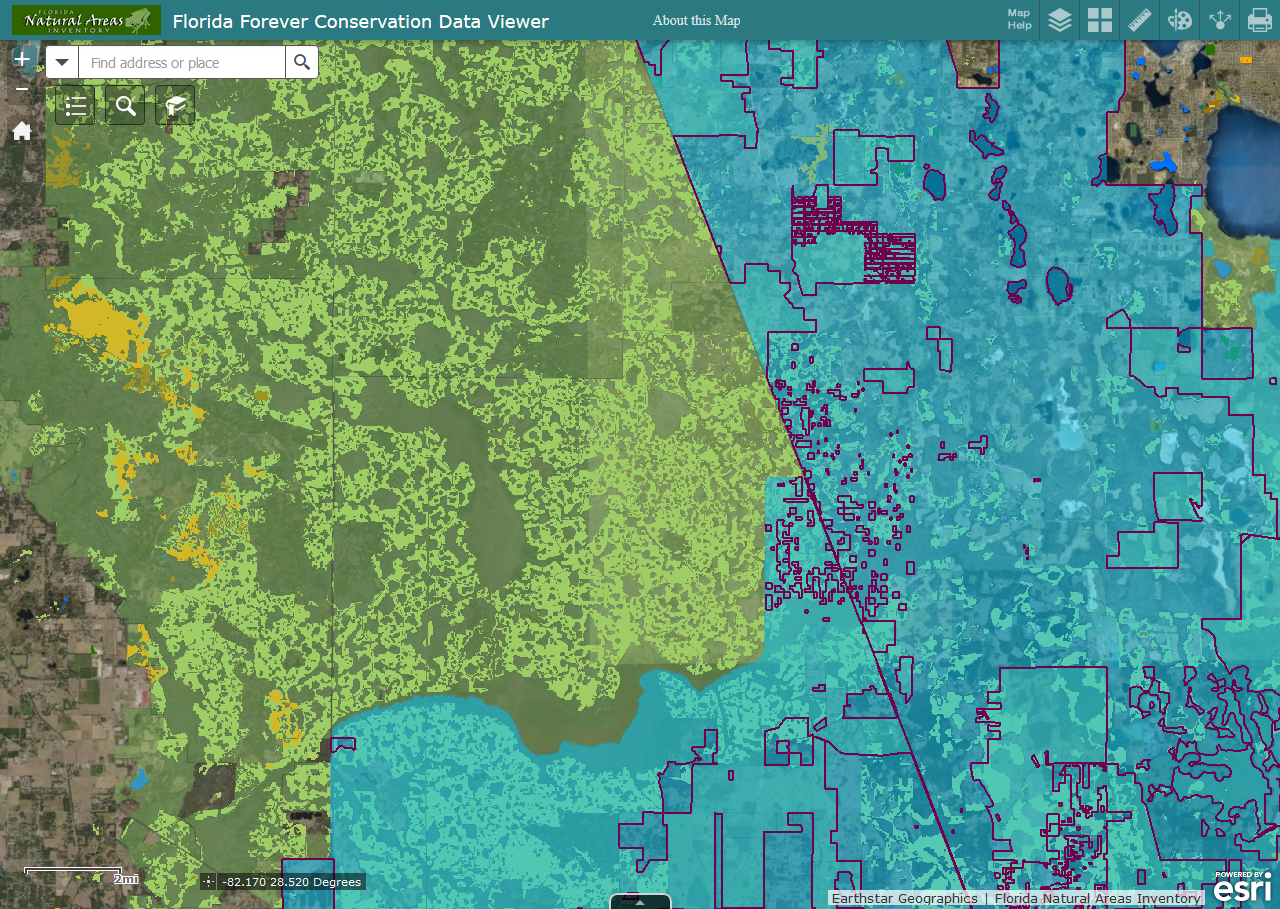
Task: Open the About this Map page
Action: pos(696,20)
